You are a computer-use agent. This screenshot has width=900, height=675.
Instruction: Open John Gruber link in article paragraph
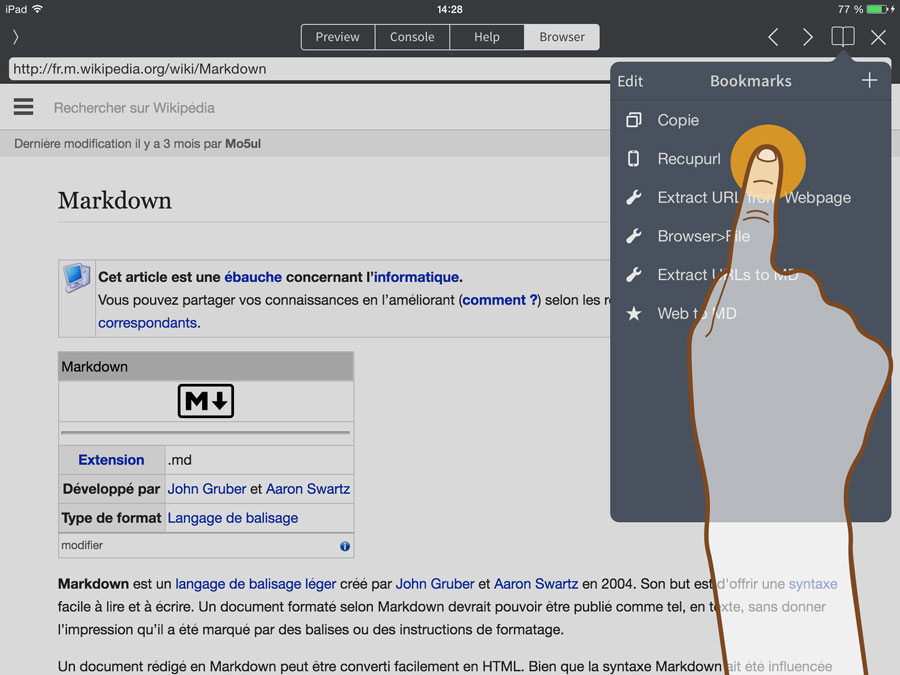pyautogui.click(x=435, y=584)
